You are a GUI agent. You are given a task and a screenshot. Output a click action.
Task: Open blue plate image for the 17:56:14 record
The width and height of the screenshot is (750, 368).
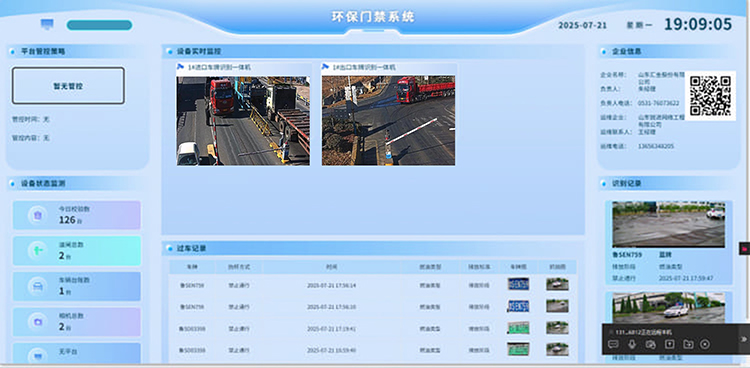(x=518, y=284)
